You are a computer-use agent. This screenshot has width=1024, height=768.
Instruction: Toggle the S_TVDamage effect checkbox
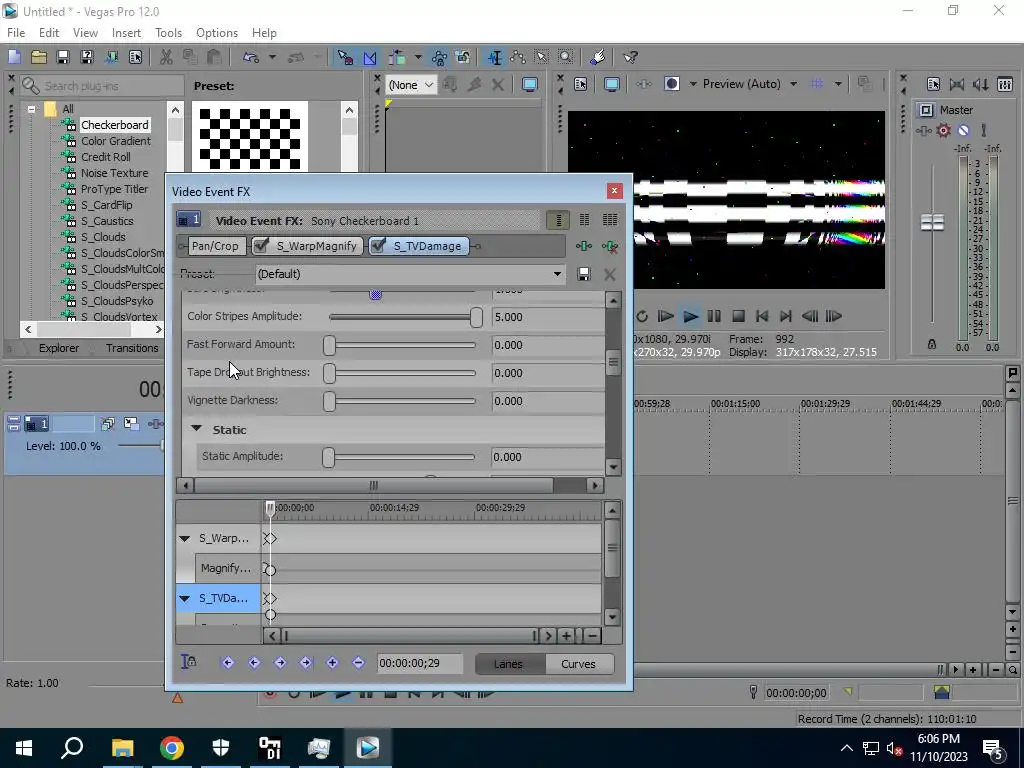click(378, 246)
